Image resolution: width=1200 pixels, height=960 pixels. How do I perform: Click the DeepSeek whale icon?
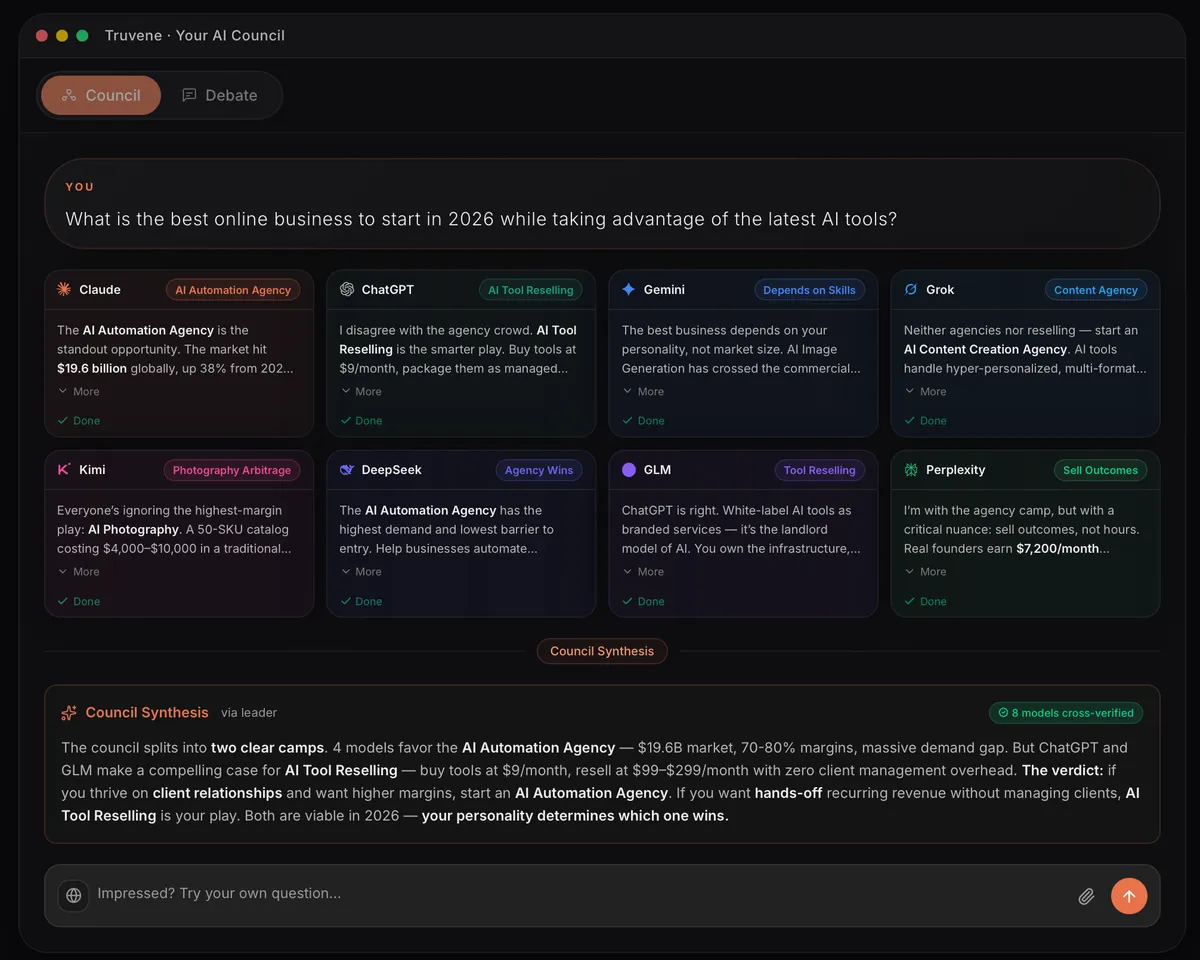coord(347,469)
